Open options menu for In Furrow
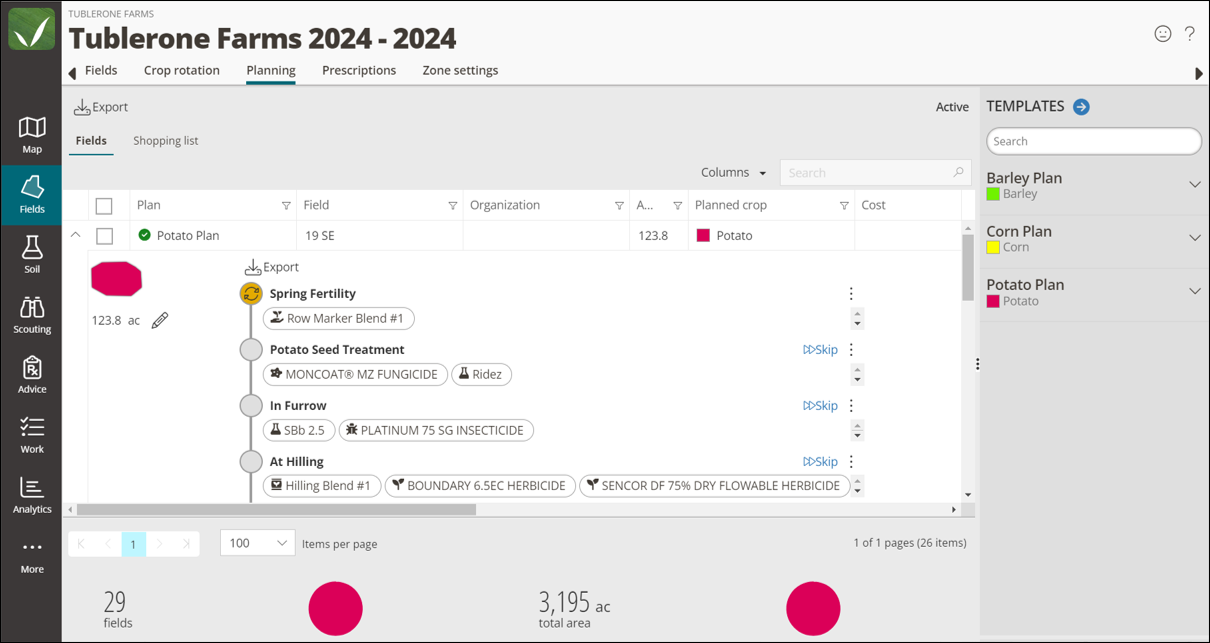Image resolution: width=1210 pixels, height=643 pixels. (x=851, y=405)
